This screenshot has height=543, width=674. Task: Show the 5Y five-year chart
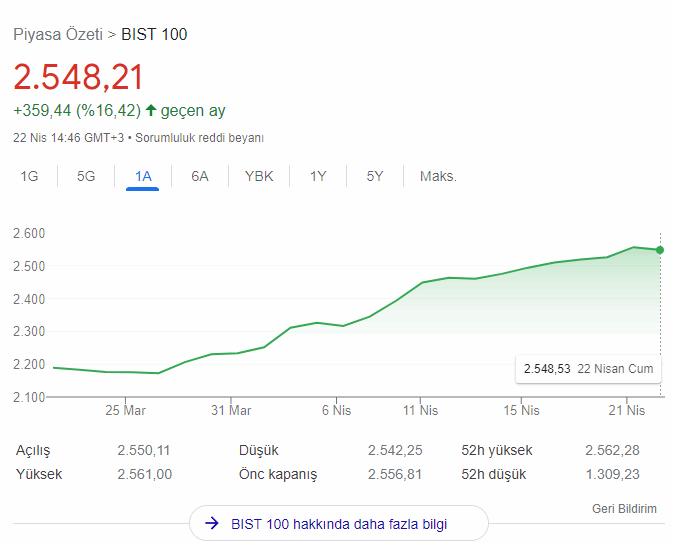click(375, 177)
